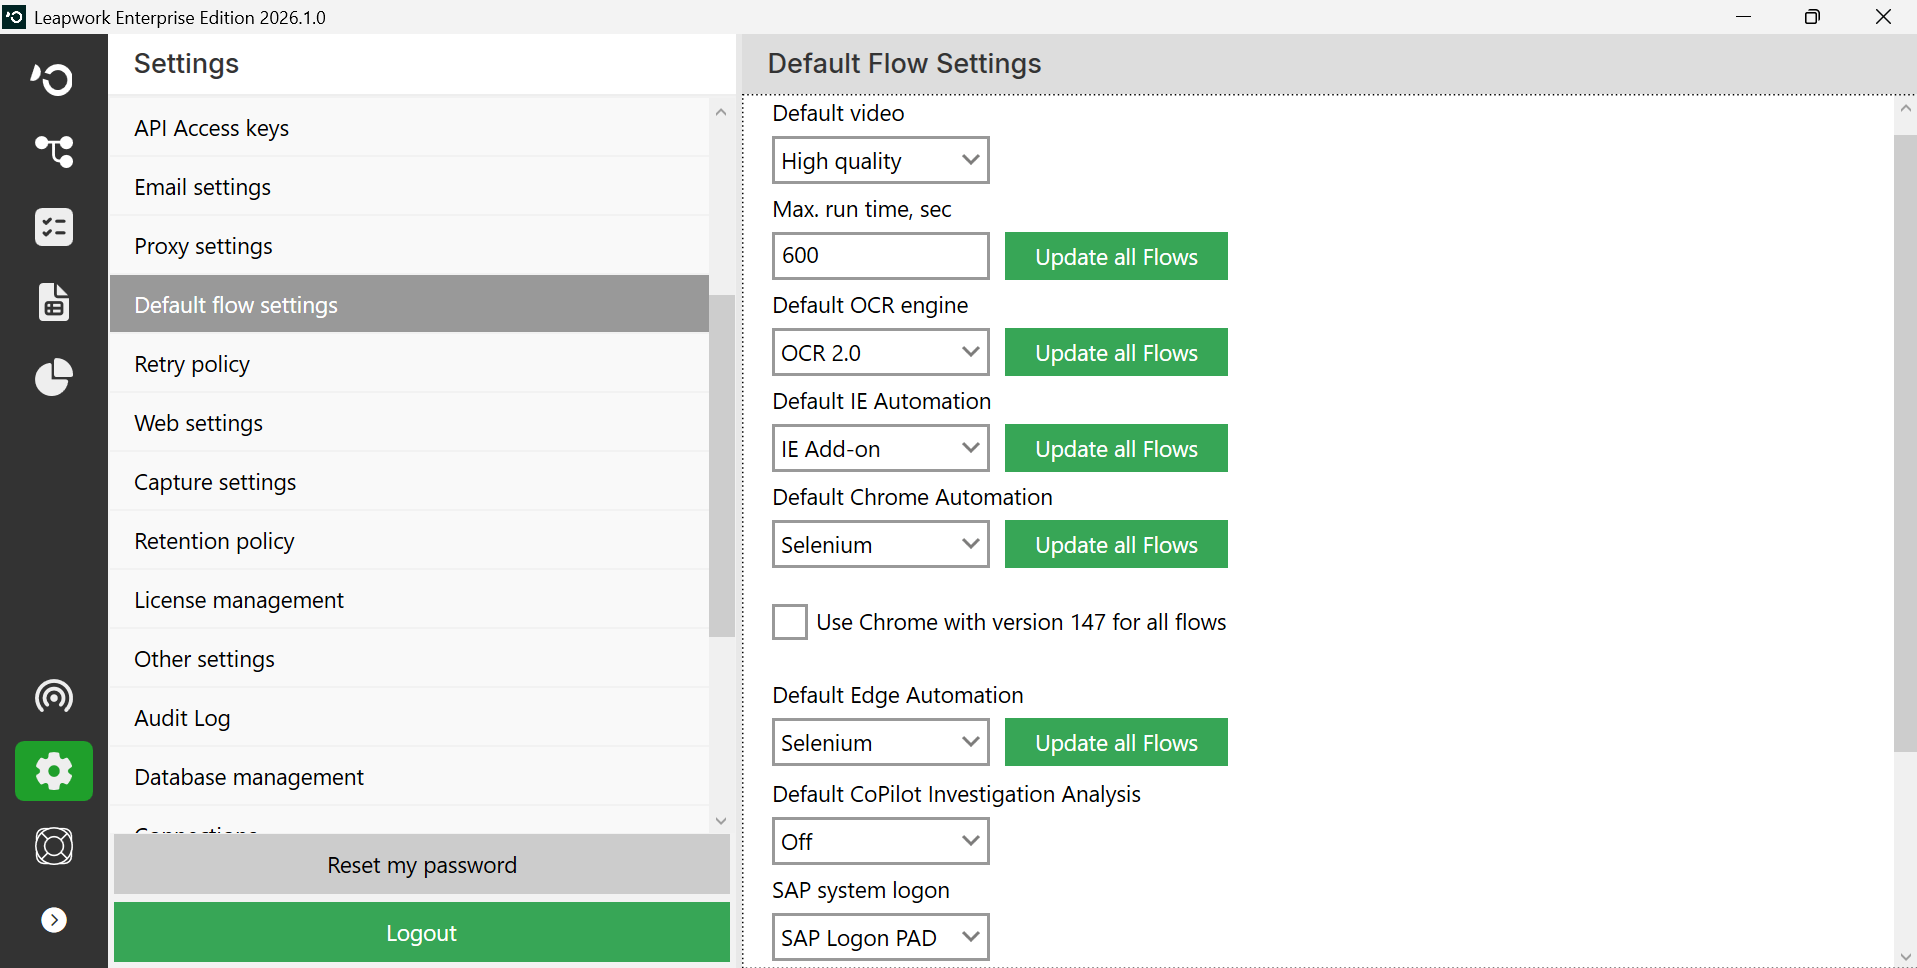
Task: Open Retry policy settings
Action: pyautogui.click(x=409, y=364)
